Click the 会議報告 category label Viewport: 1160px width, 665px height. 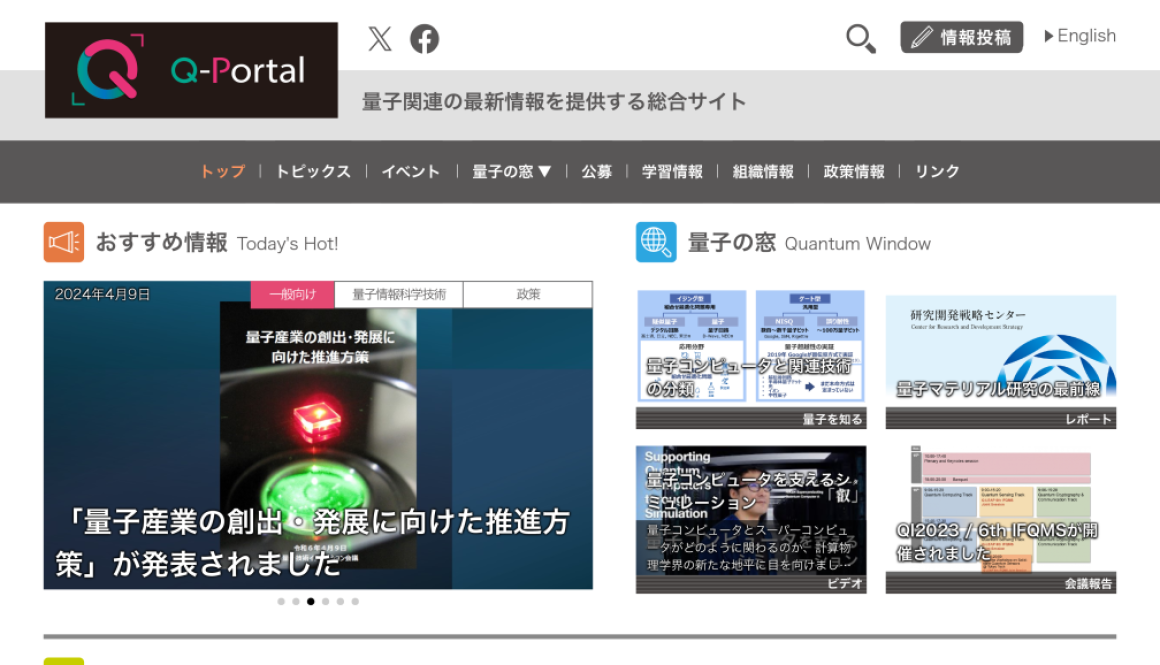coord(1088,584)
